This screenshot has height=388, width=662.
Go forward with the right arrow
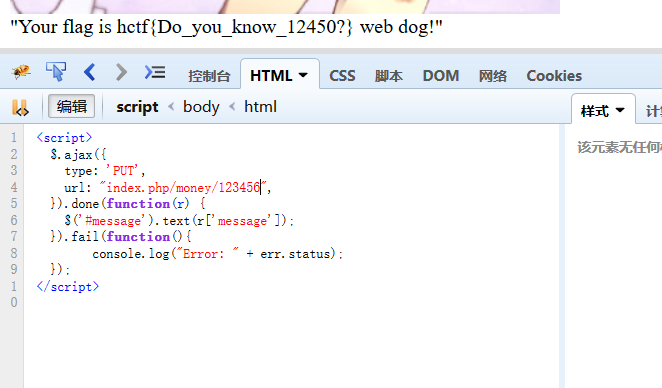[x=121, y=72]
